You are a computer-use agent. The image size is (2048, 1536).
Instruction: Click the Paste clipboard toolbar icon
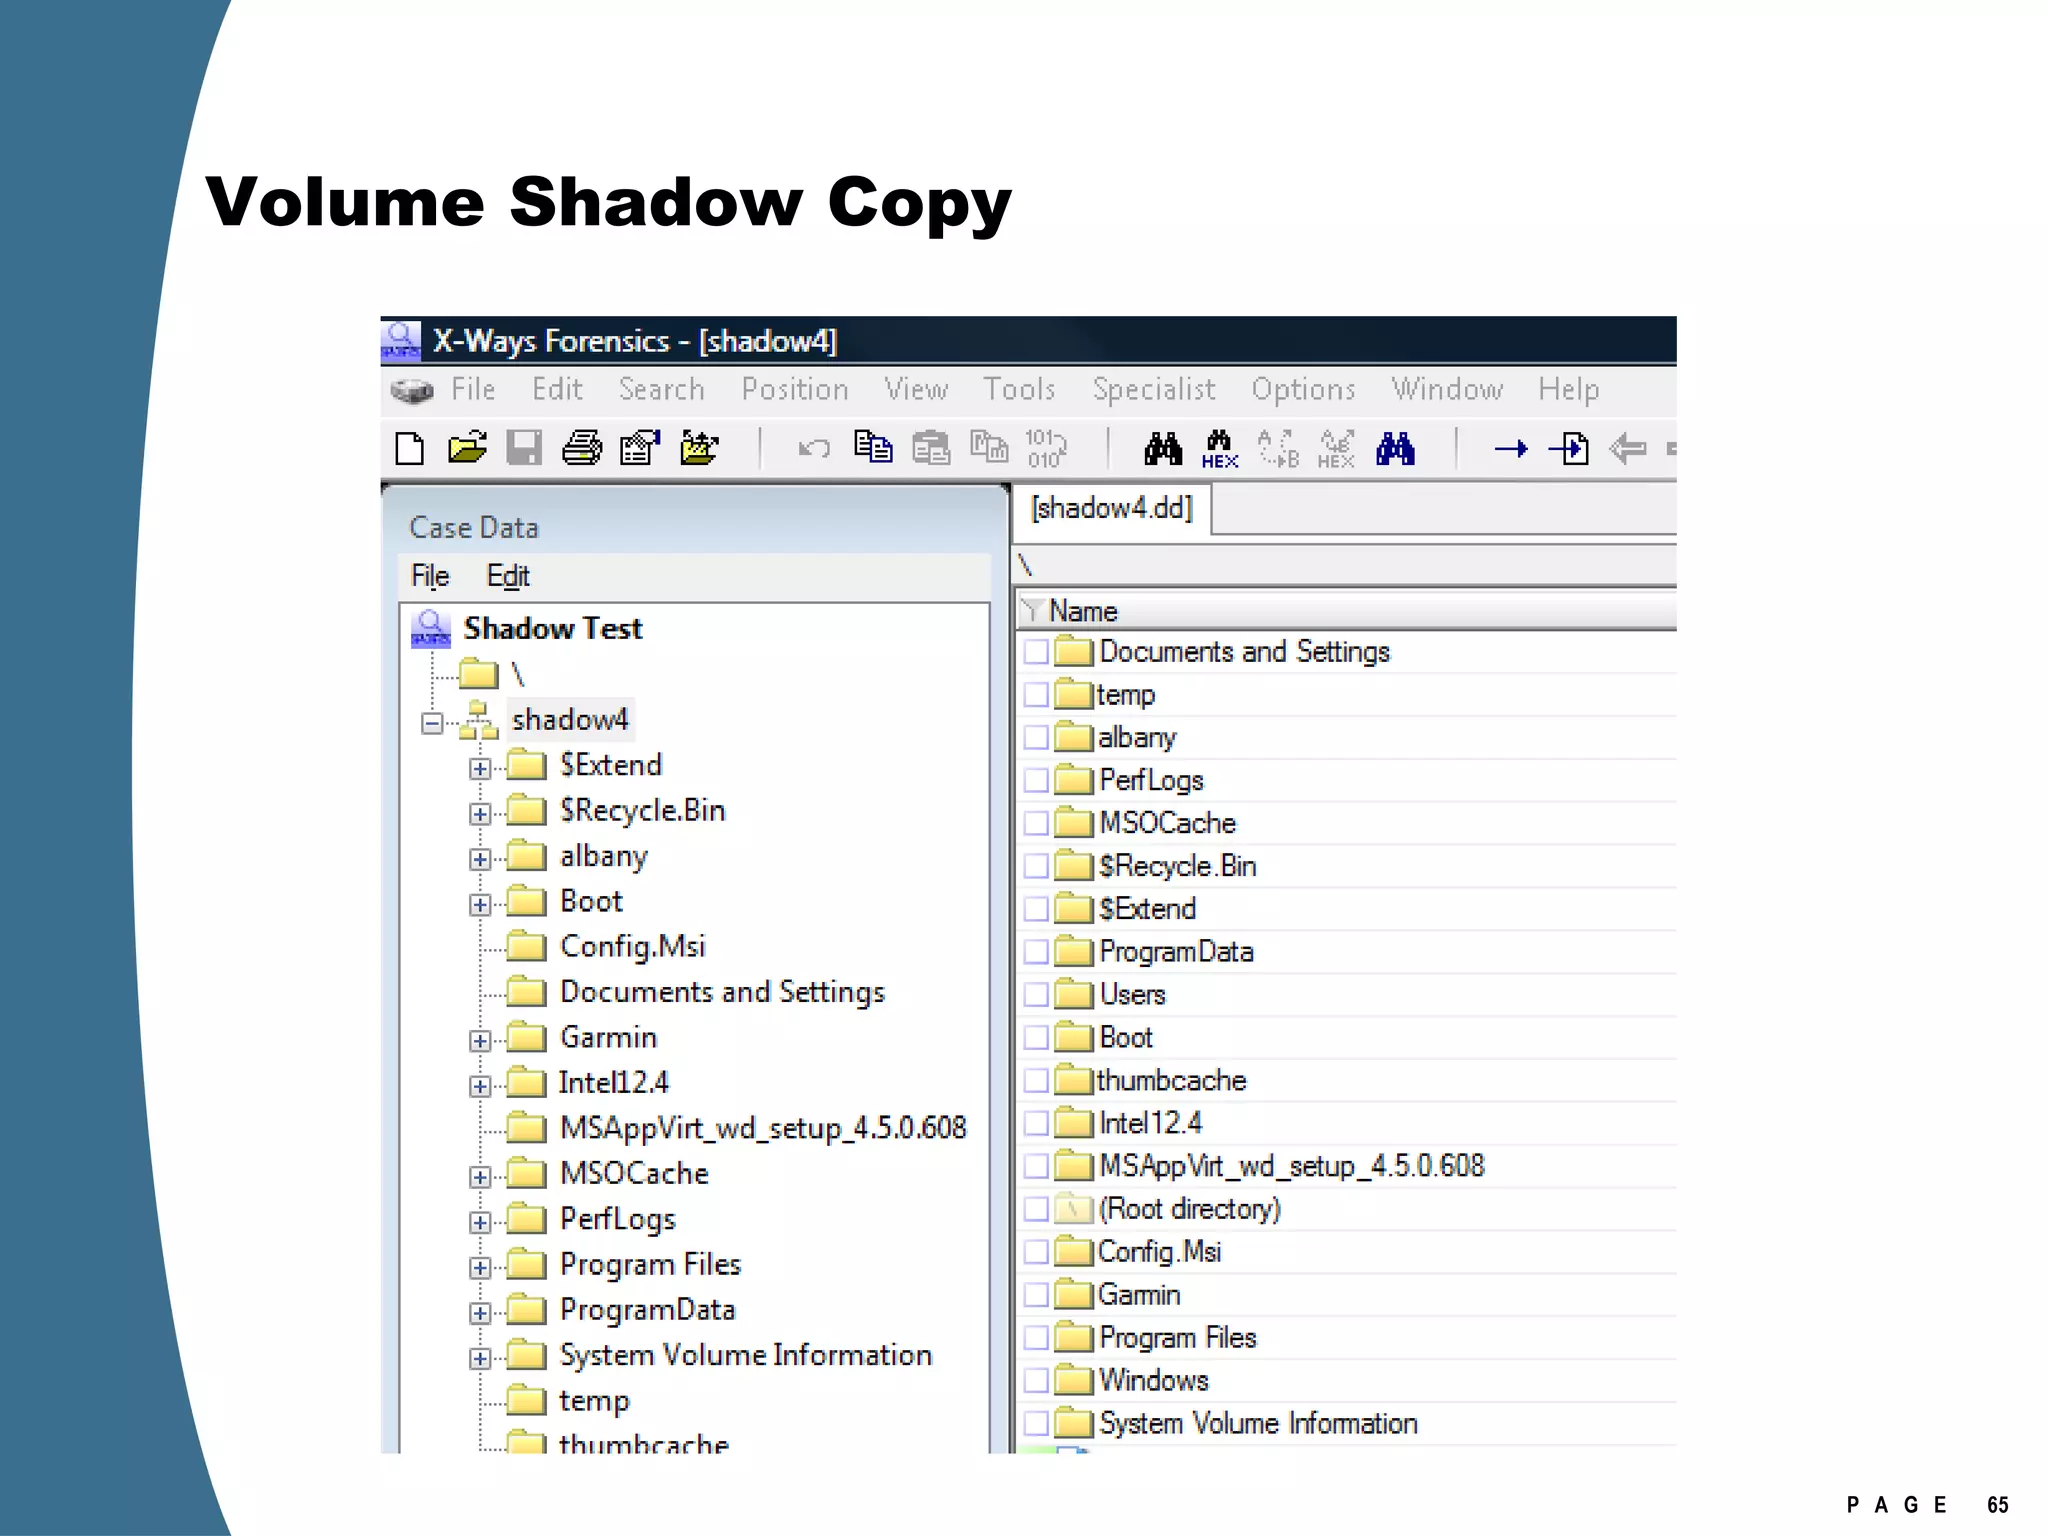[x=931, y=447]
